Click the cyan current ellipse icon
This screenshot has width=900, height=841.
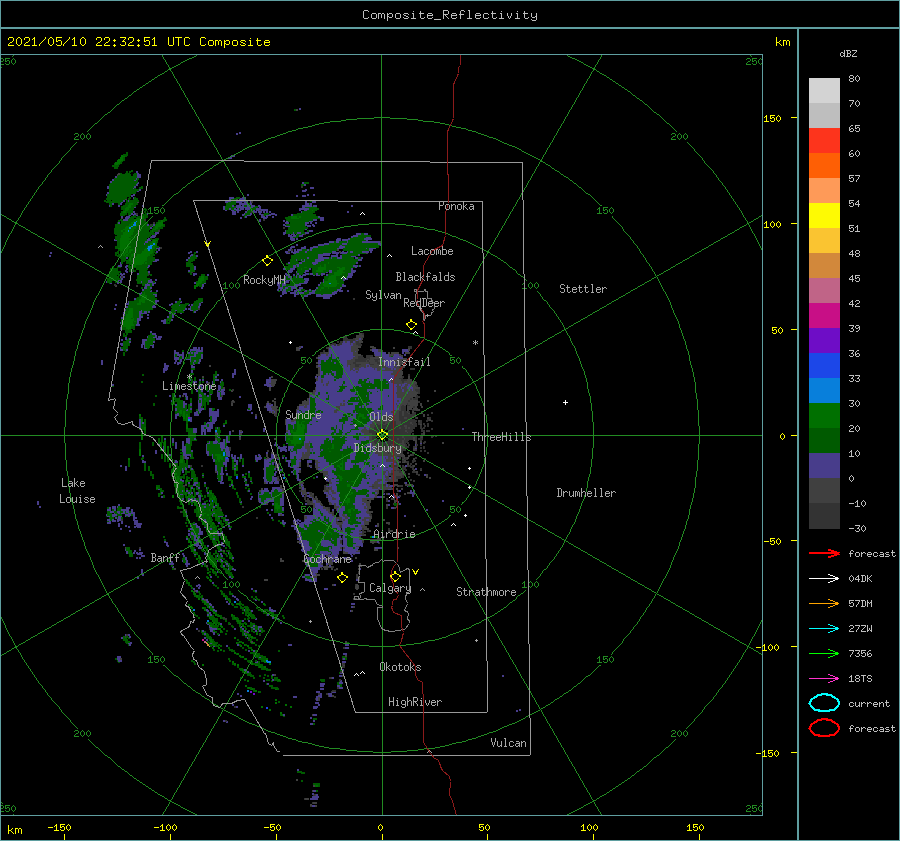tap(824, 703)
